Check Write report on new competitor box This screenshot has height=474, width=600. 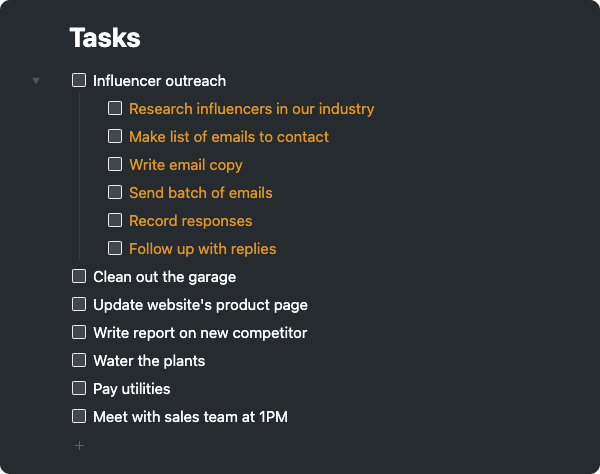(79, 332)
